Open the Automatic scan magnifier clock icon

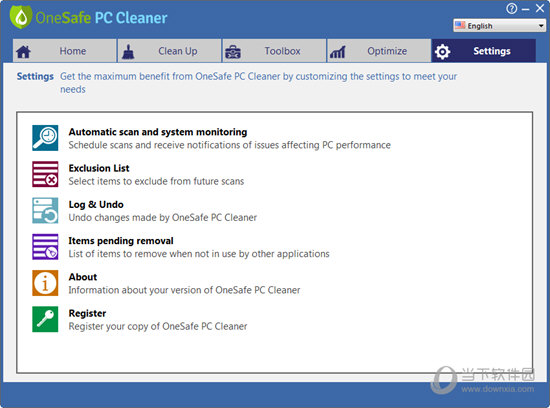(45, 138)
